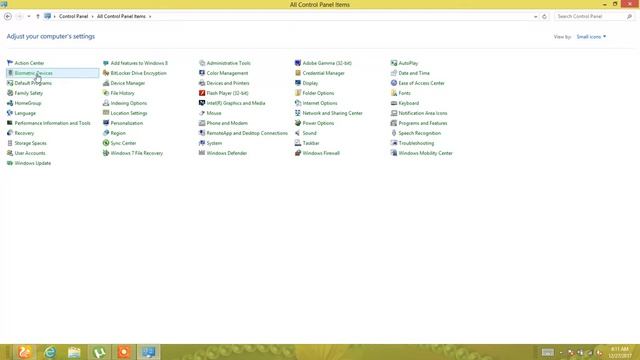
Task: Go up one level with Up arrow
Action: (38, 16)
